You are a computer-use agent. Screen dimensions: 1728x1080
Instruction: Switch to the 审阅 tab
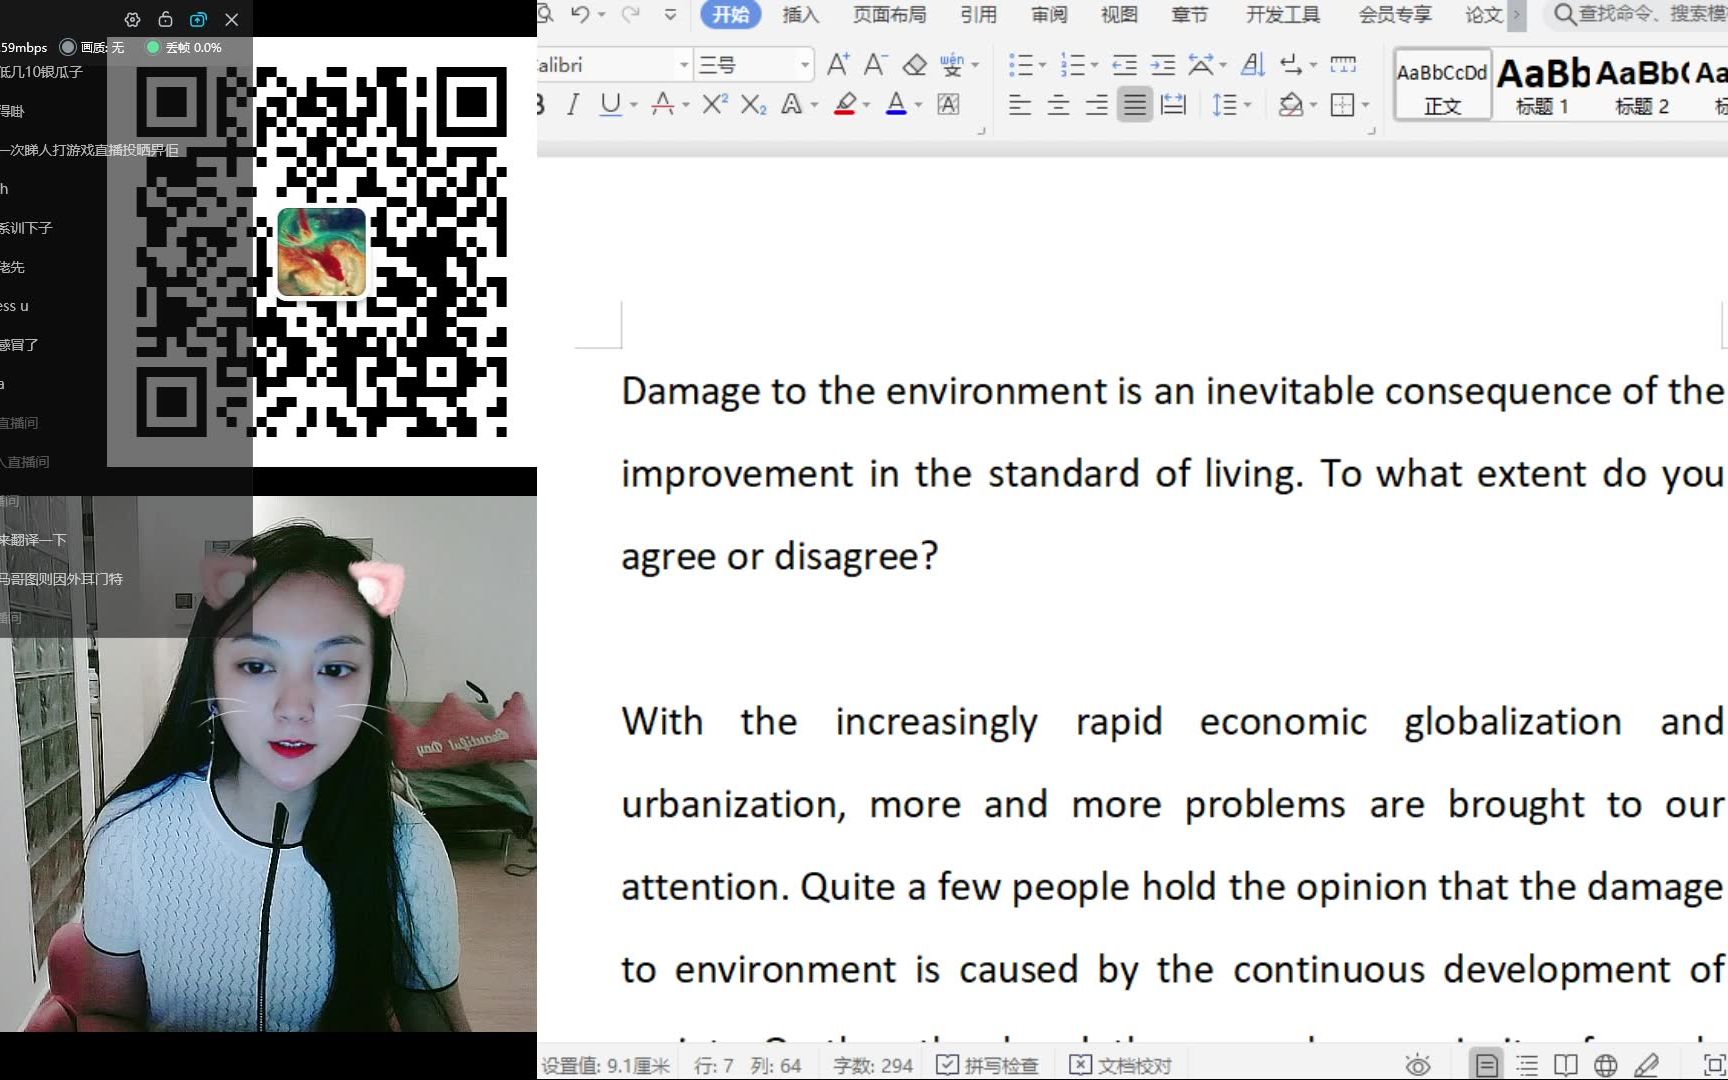(x=1049, y=14)
